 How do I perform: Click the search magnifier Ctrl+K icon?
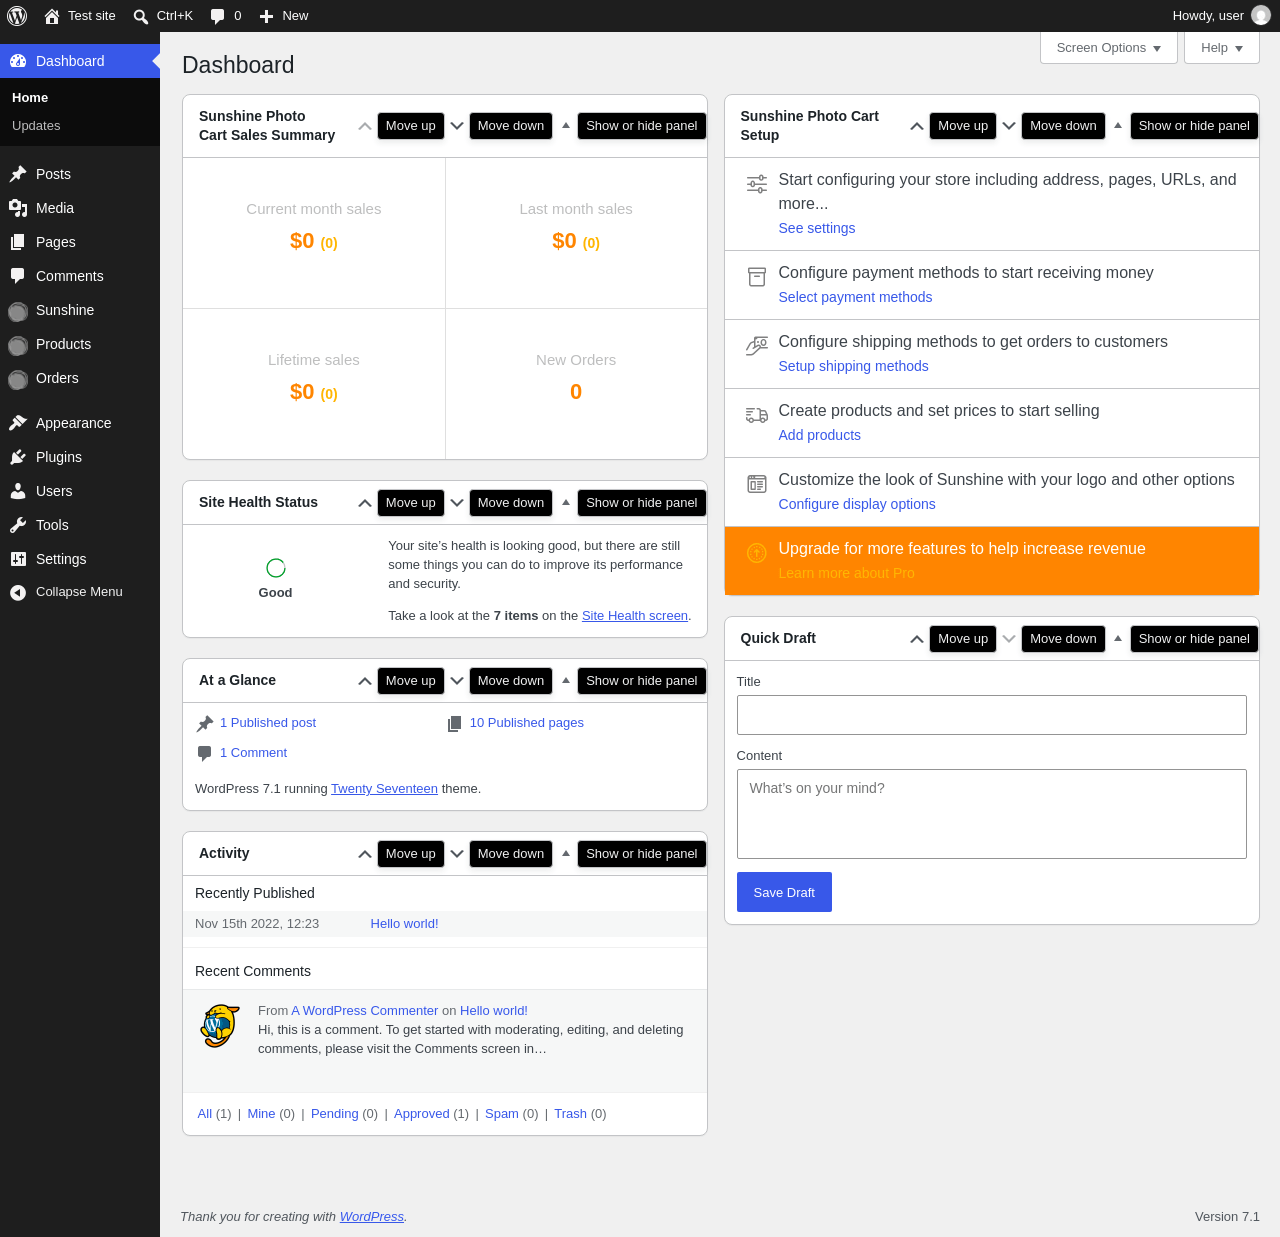[141, 16]
